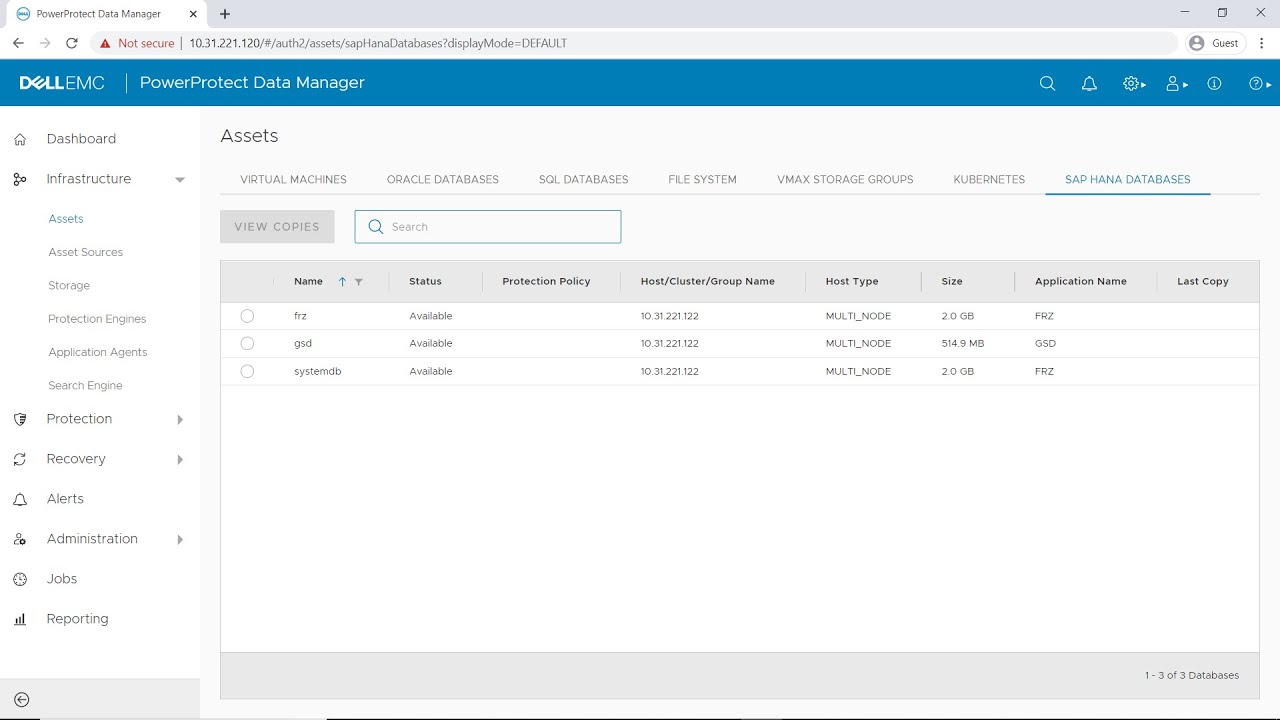Screen dimensions: 1280x720
Task: Click the Size column header
Action: (x=952, y=282)
